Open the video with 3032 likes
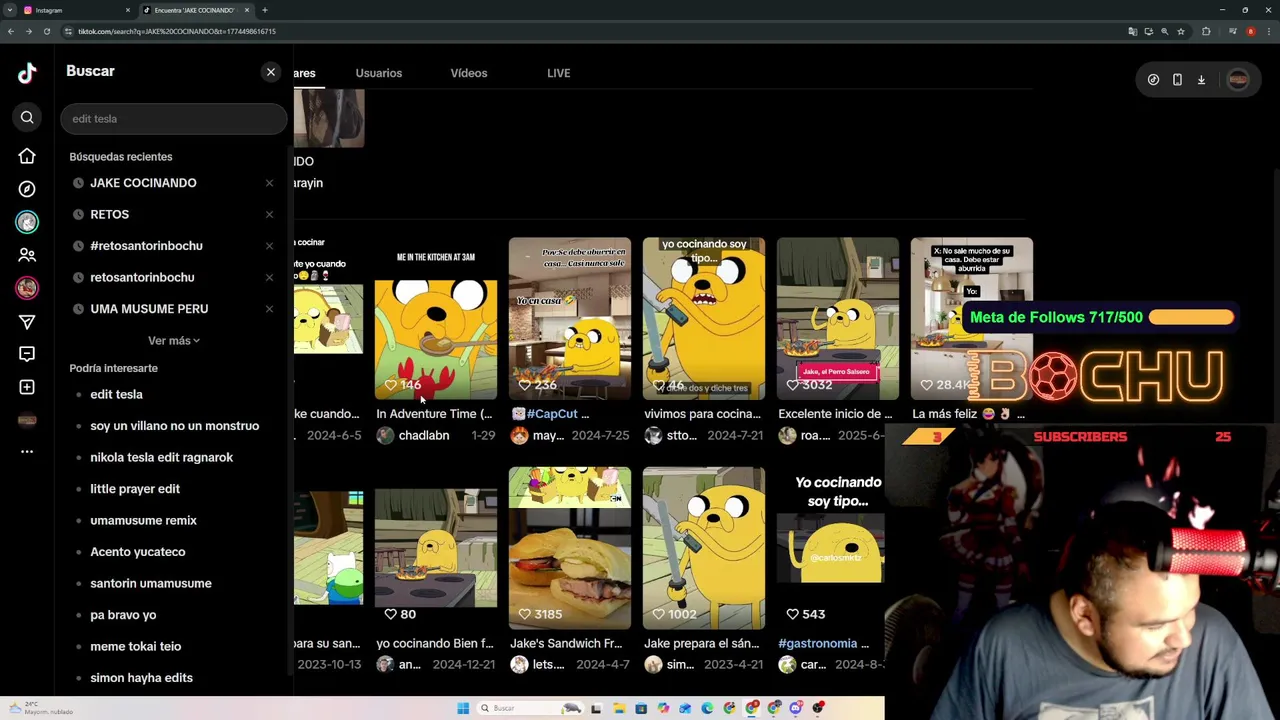 point(838,318)
